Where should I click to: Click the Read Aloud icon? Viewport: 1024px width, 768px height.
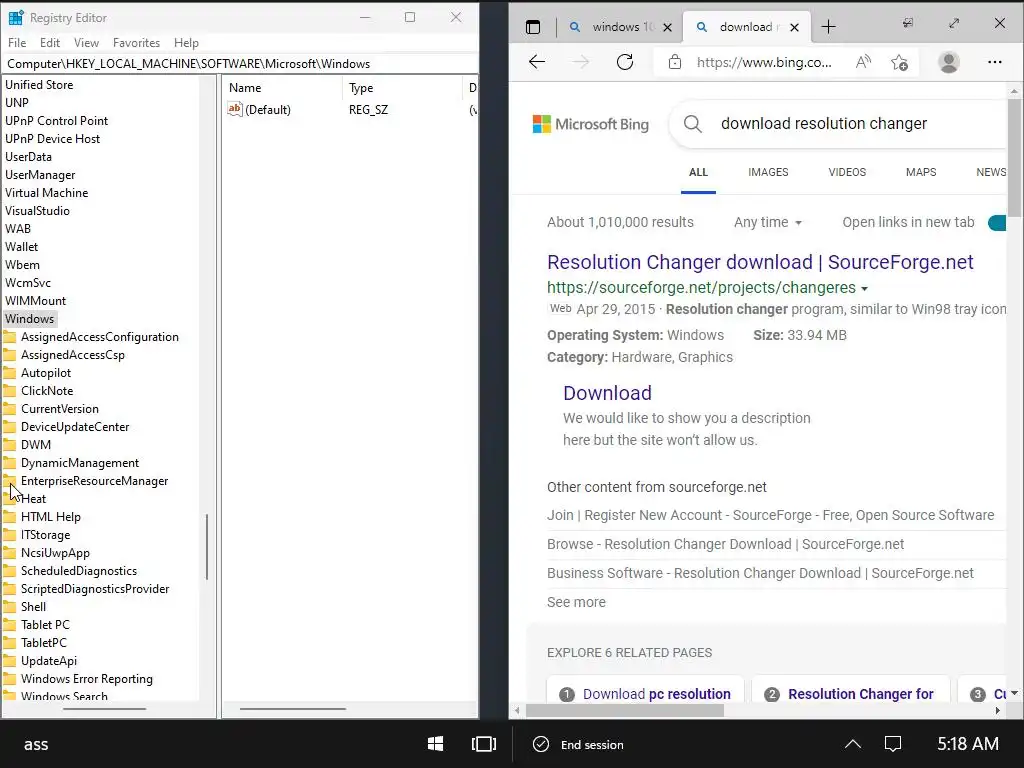tap(863, 62)
